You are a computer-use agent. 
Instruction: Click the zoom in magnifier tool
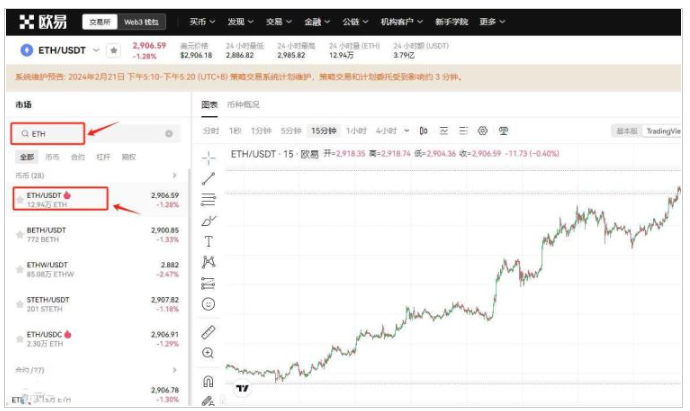coord(208,353)
